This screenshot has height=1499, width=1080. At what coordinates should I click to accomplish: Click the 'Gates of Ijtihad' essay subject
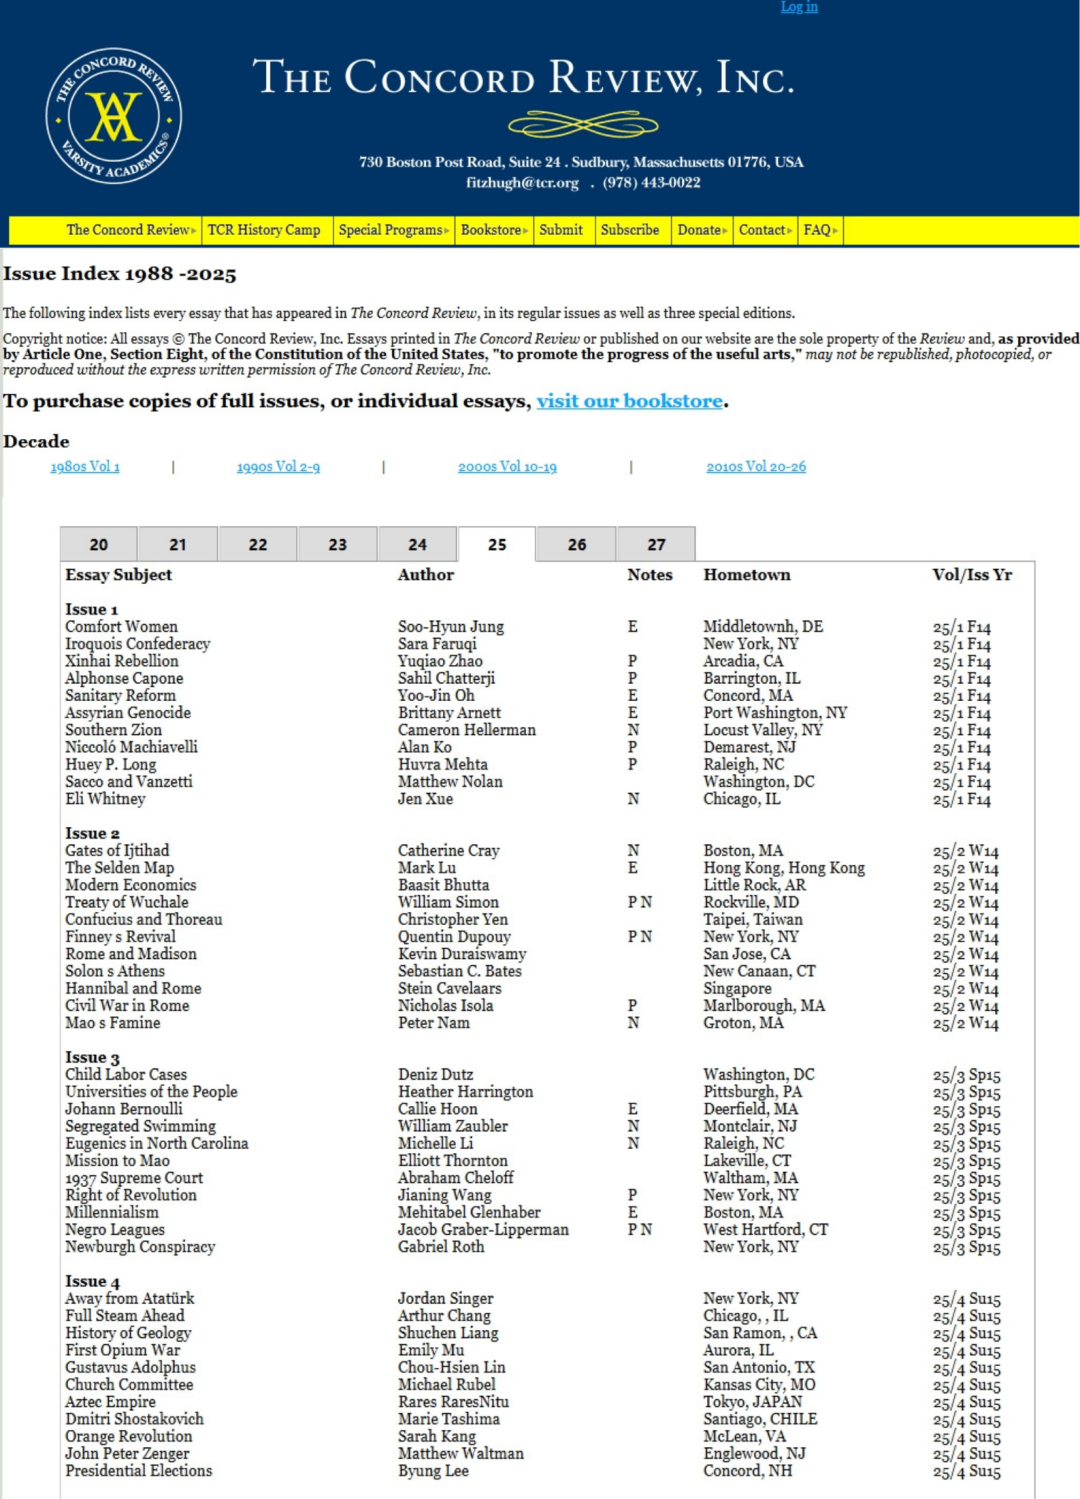coord(117,851)
